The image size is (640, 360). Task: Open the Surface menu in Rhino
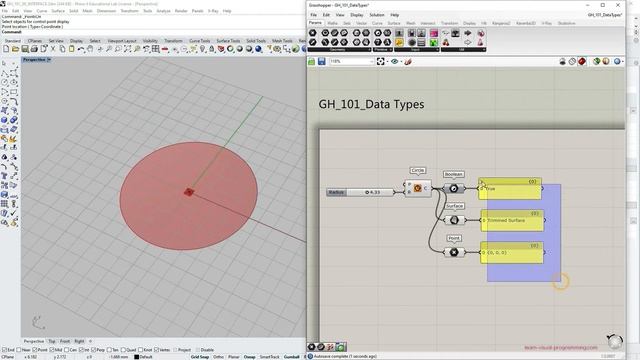point(58,11)
